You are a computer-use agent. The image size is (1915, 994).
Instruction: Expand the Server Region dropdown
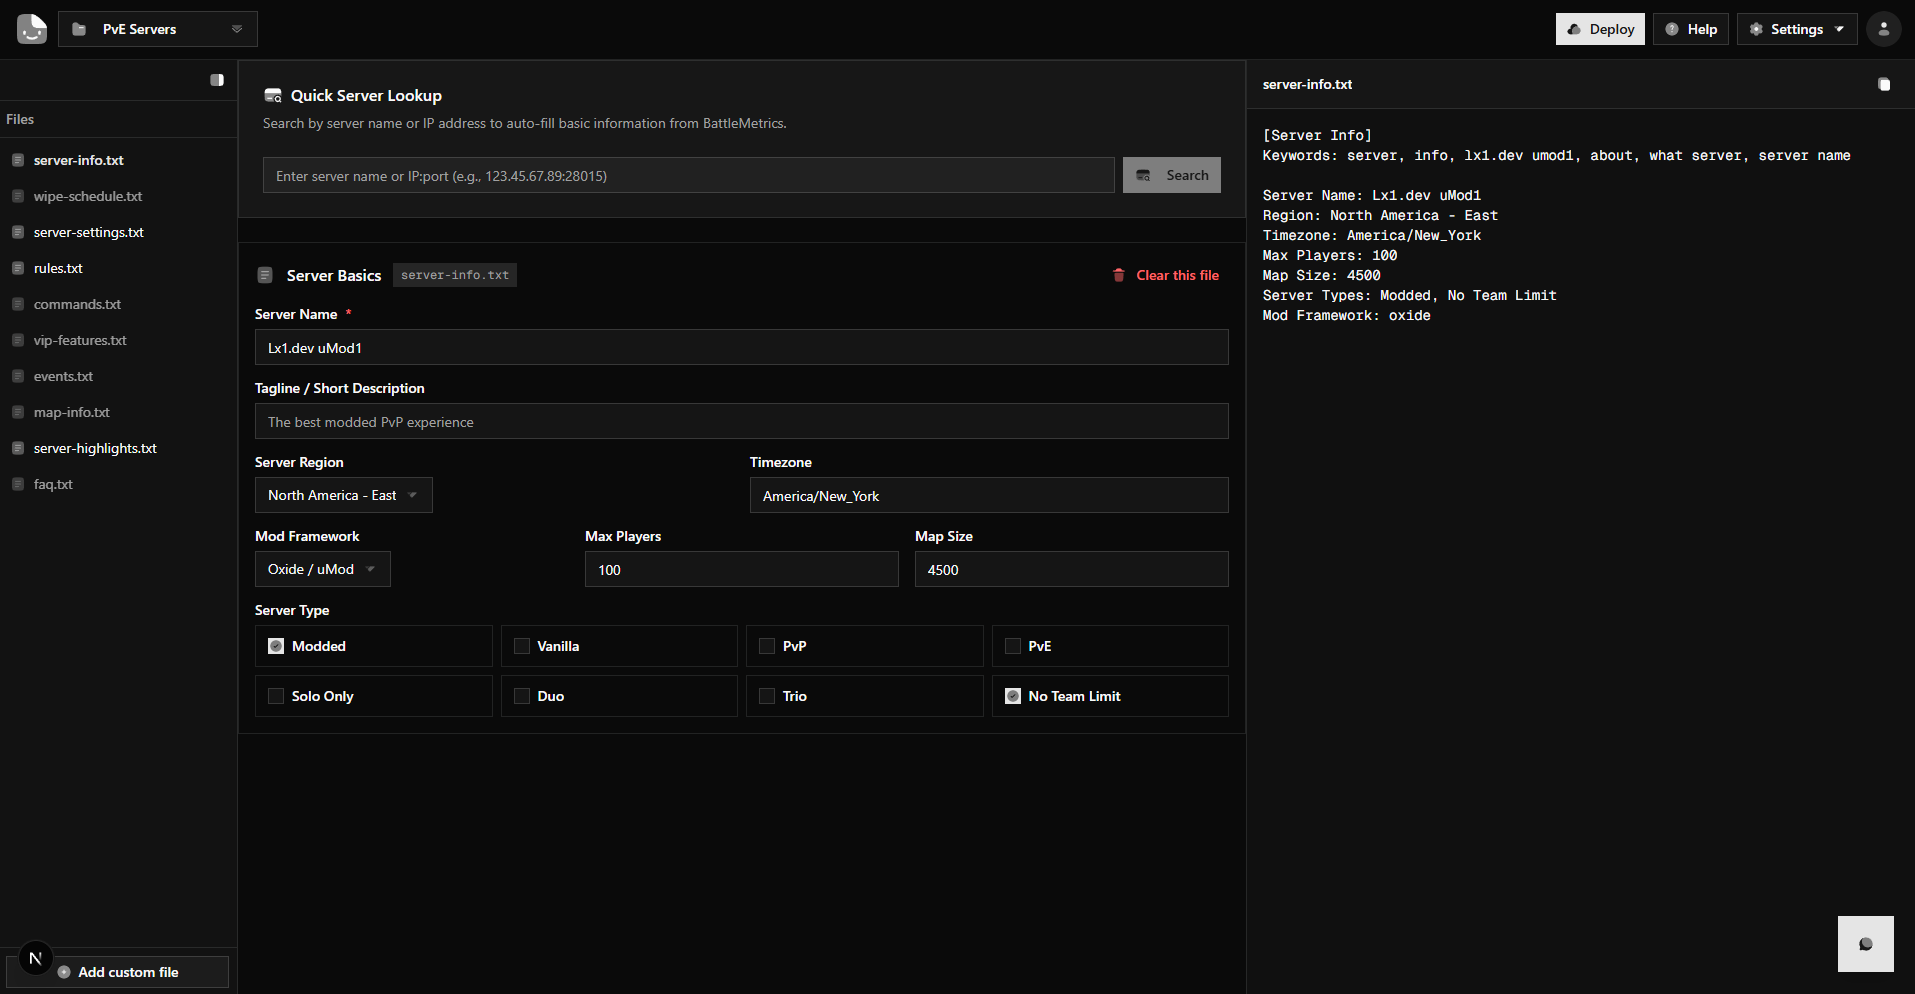tap(343, 495)
